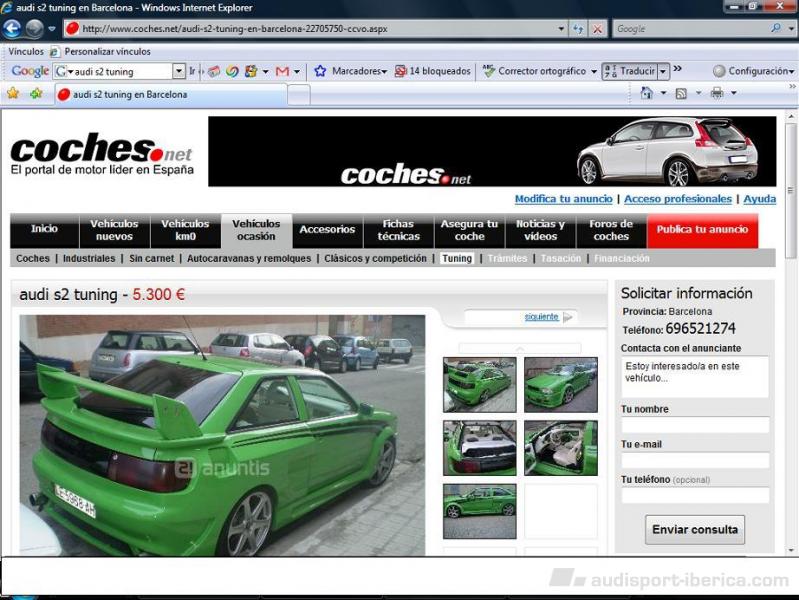Click the coches.net site logo
Screen dimensions: 799x600
[102, 153]
